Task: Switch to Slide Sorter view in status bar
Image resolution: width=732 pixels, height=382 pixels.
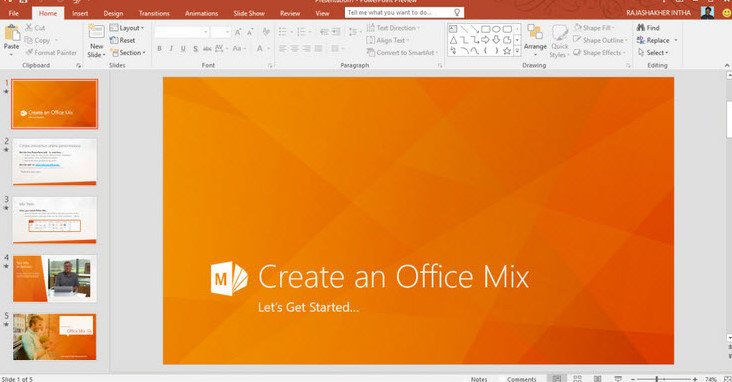Action: 577,379
